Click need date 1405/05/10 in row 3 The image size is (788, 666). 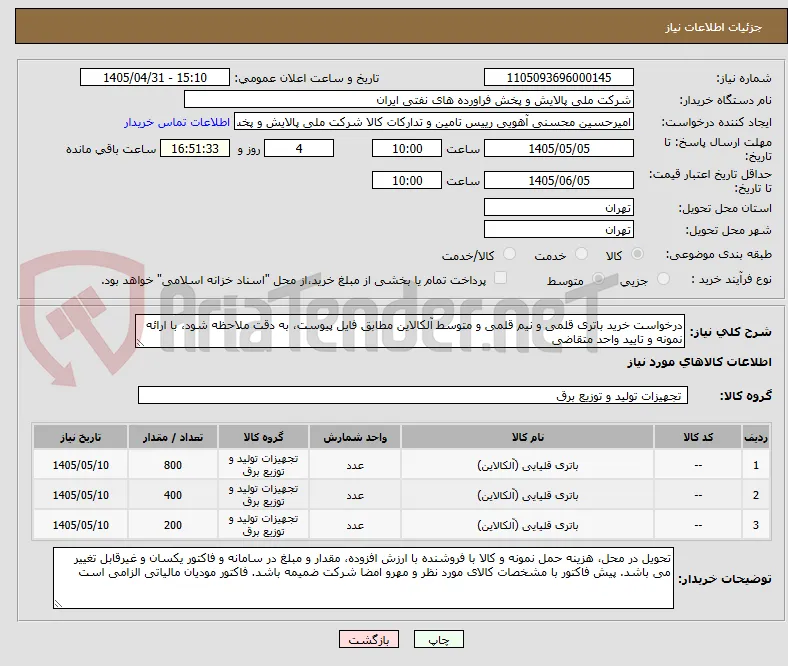tap(80, 525)
